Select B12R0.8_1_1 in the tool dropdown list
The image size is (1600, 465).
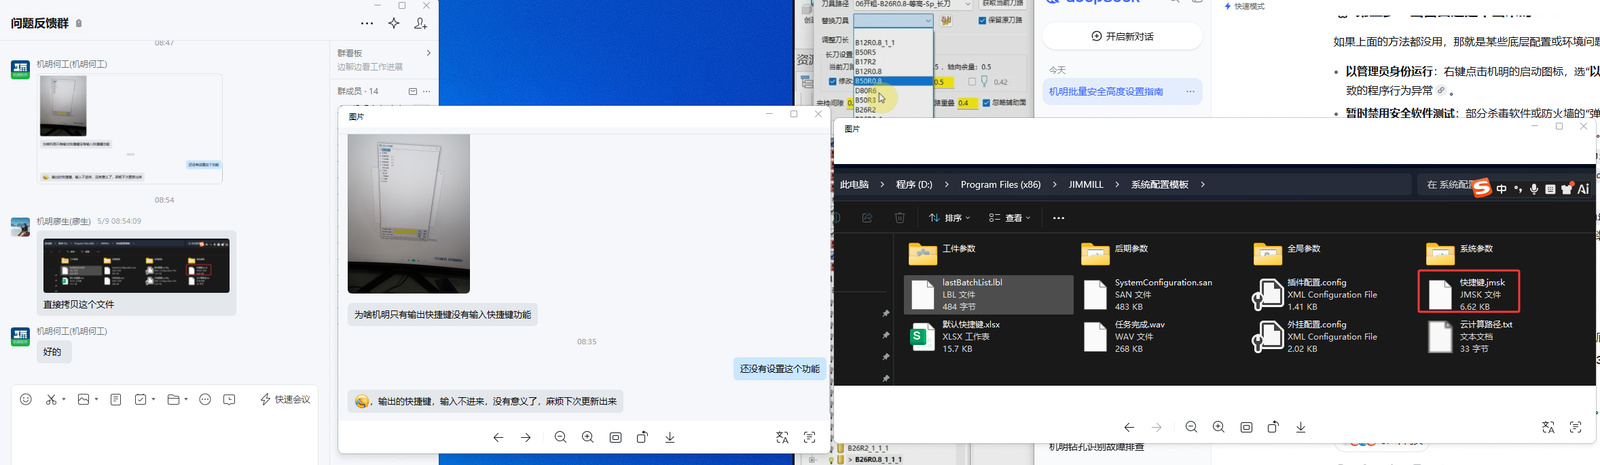pyautogui.click(x=893, y=43)
